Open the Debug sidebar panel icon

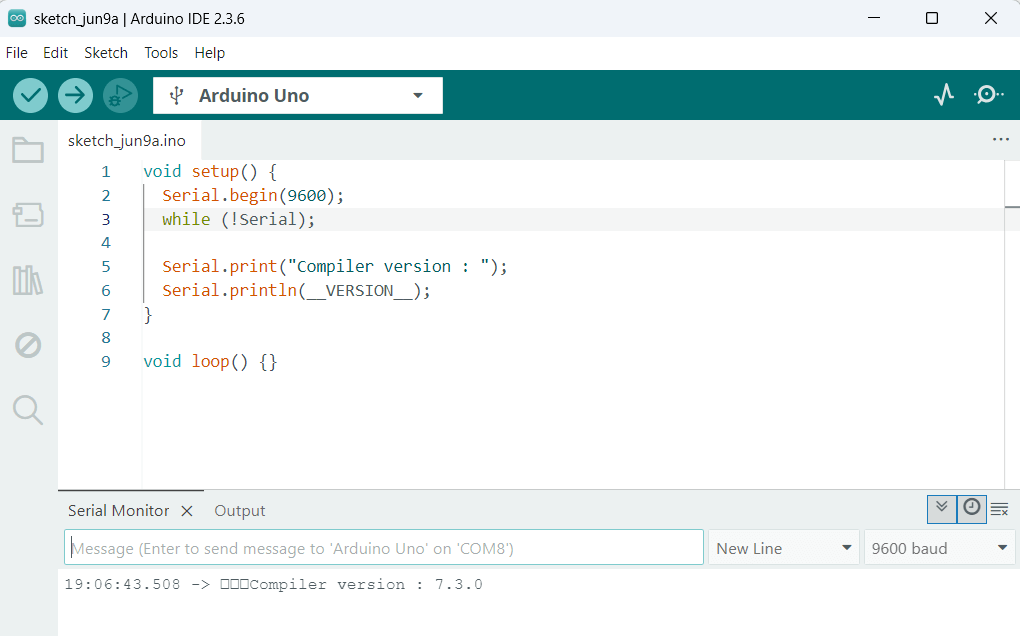pyautogui.click(x=28, y=346)
